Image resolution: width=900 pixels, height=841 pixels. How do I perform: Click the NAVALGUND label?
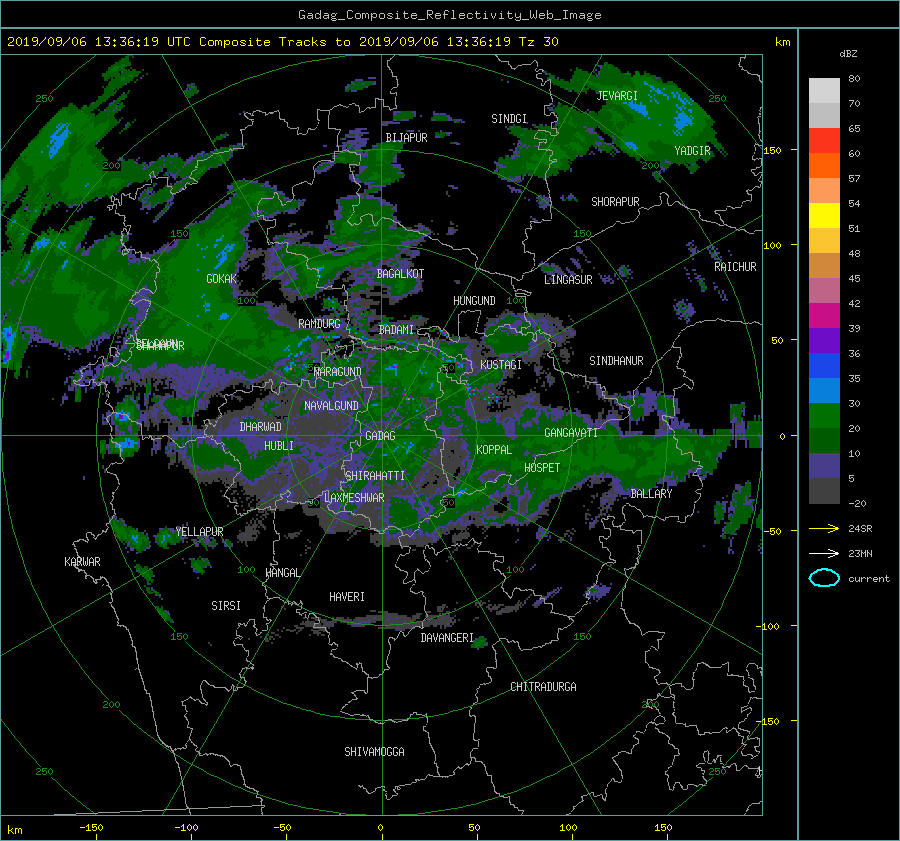pyautogui.click(x=331, y=406)
